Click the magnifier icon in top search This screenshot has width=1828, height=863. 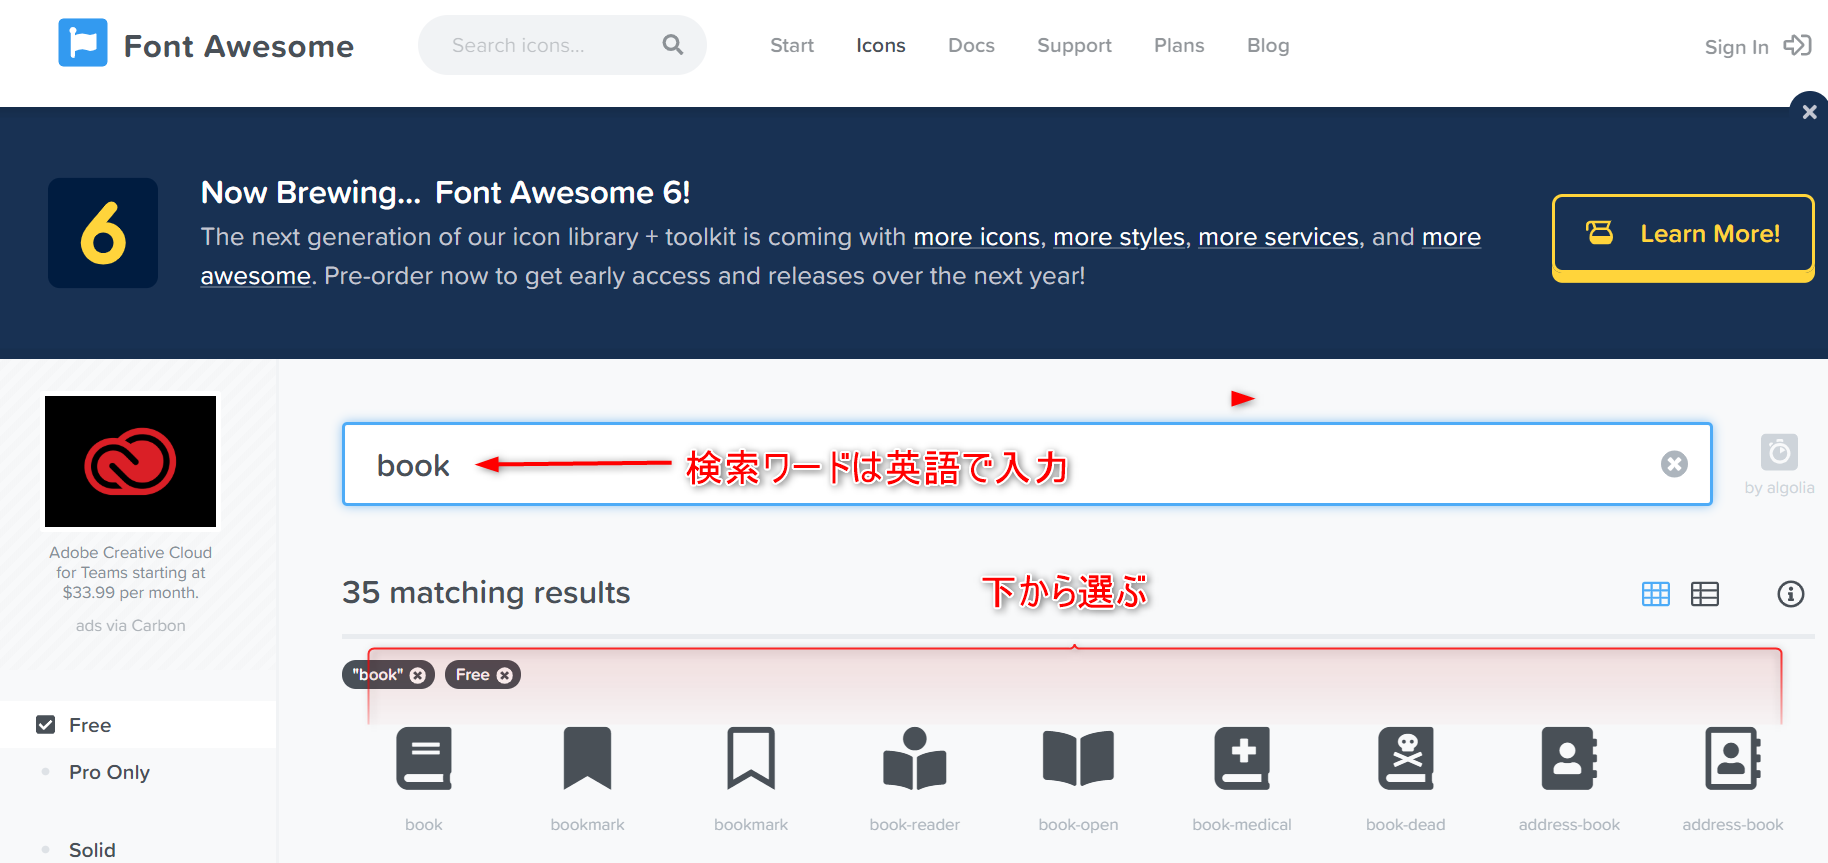[x=673, y=45]
